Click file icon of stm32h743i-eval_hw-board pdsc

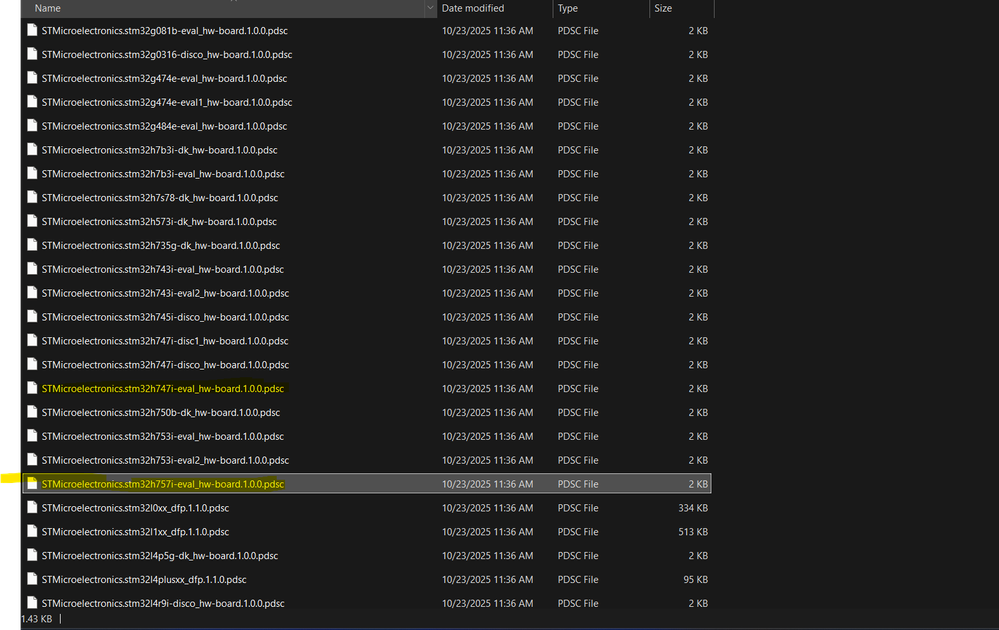point(32,269)
